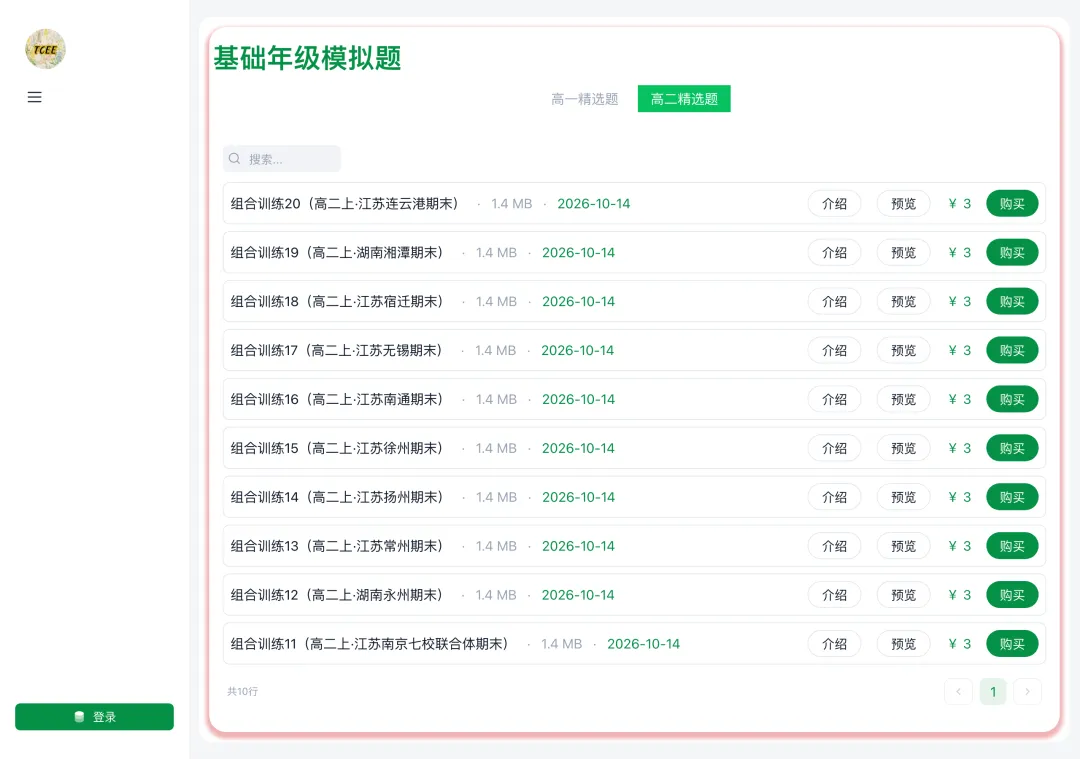The width and height of the screenshot is (1080, 759).
Task: Open 介绍 for 组合训练15 江苏徐州期末
Action: [x=834, y=448]
